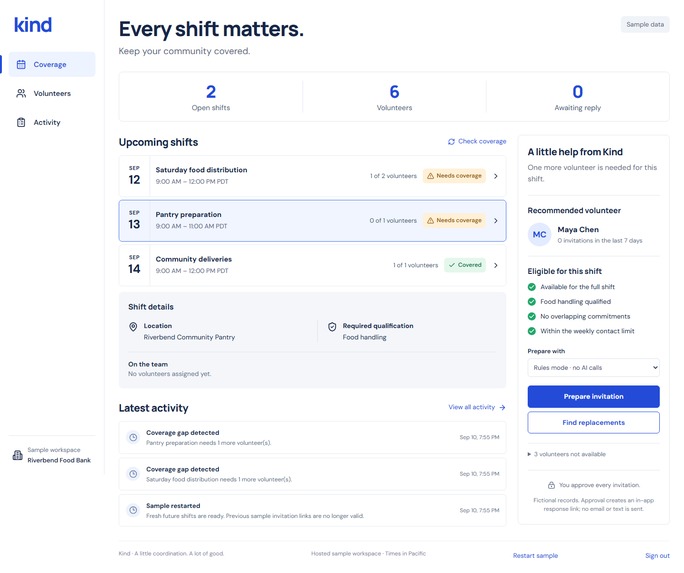Click the Location pin icon
The height and width of the screenshot is (573, 684).
pyautogui.click(x=133, y=327)
